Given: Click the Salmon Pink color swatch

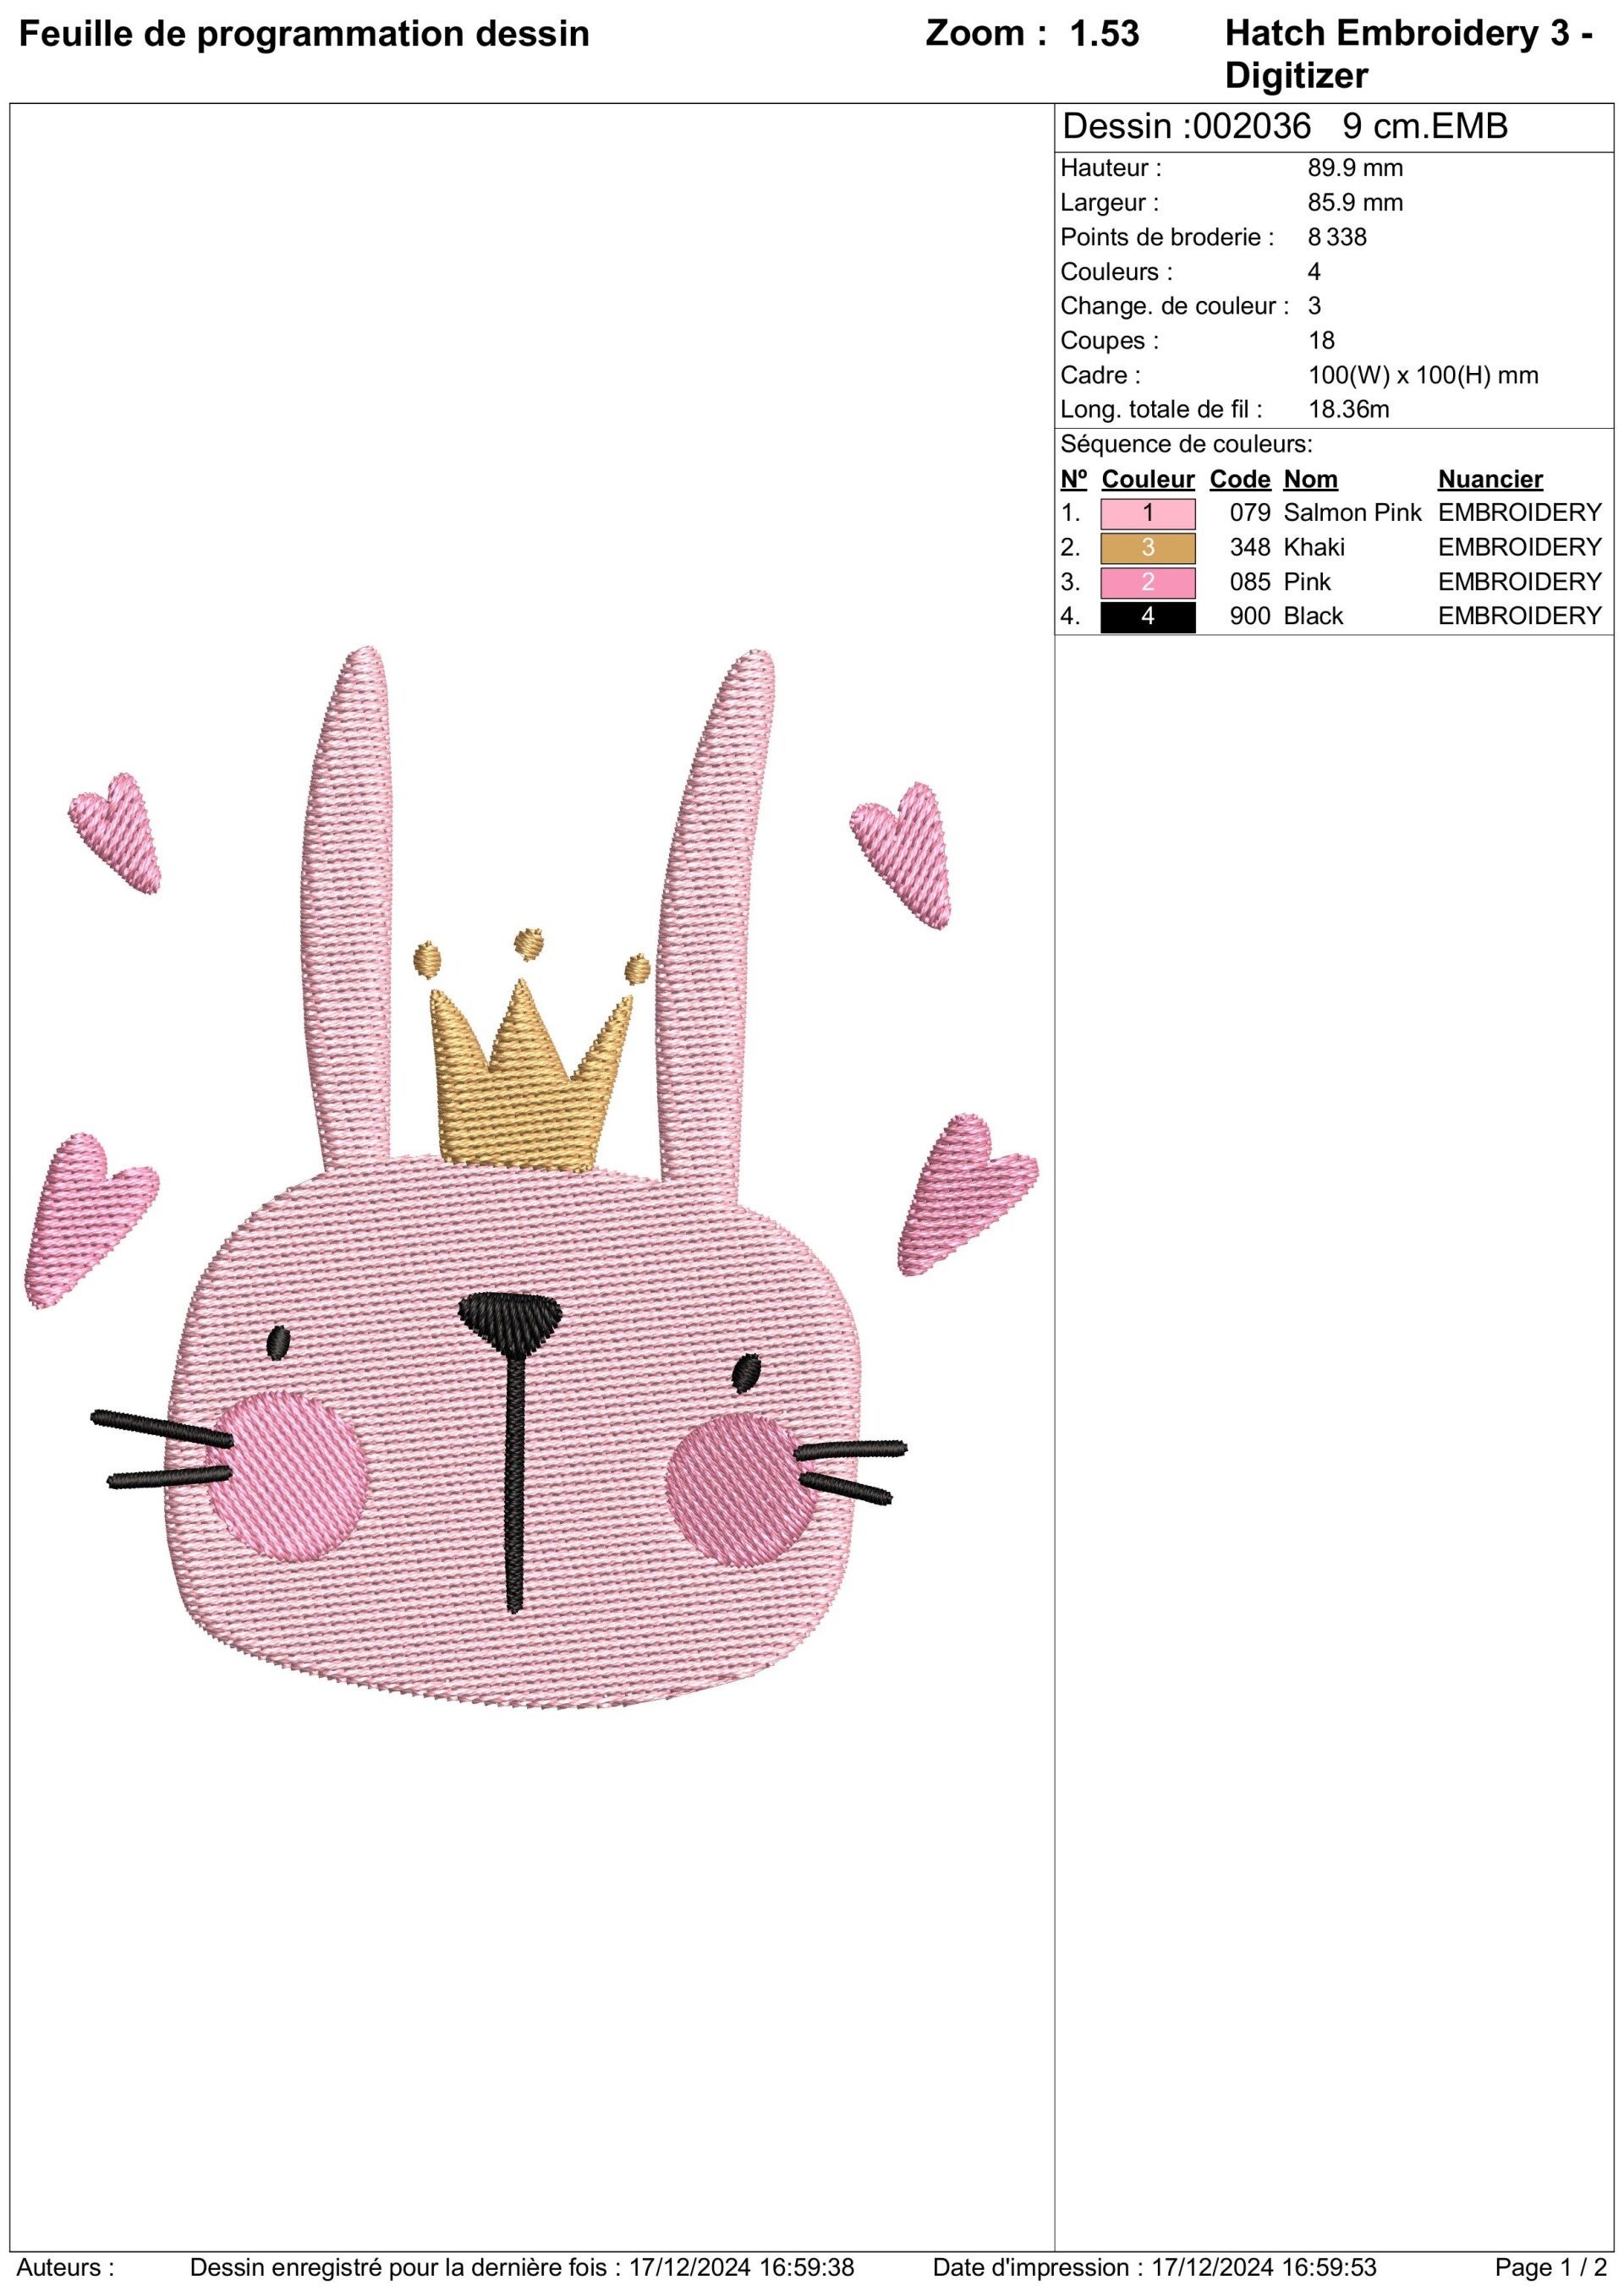Looking at the screenshot, I should pos(1147,513).
